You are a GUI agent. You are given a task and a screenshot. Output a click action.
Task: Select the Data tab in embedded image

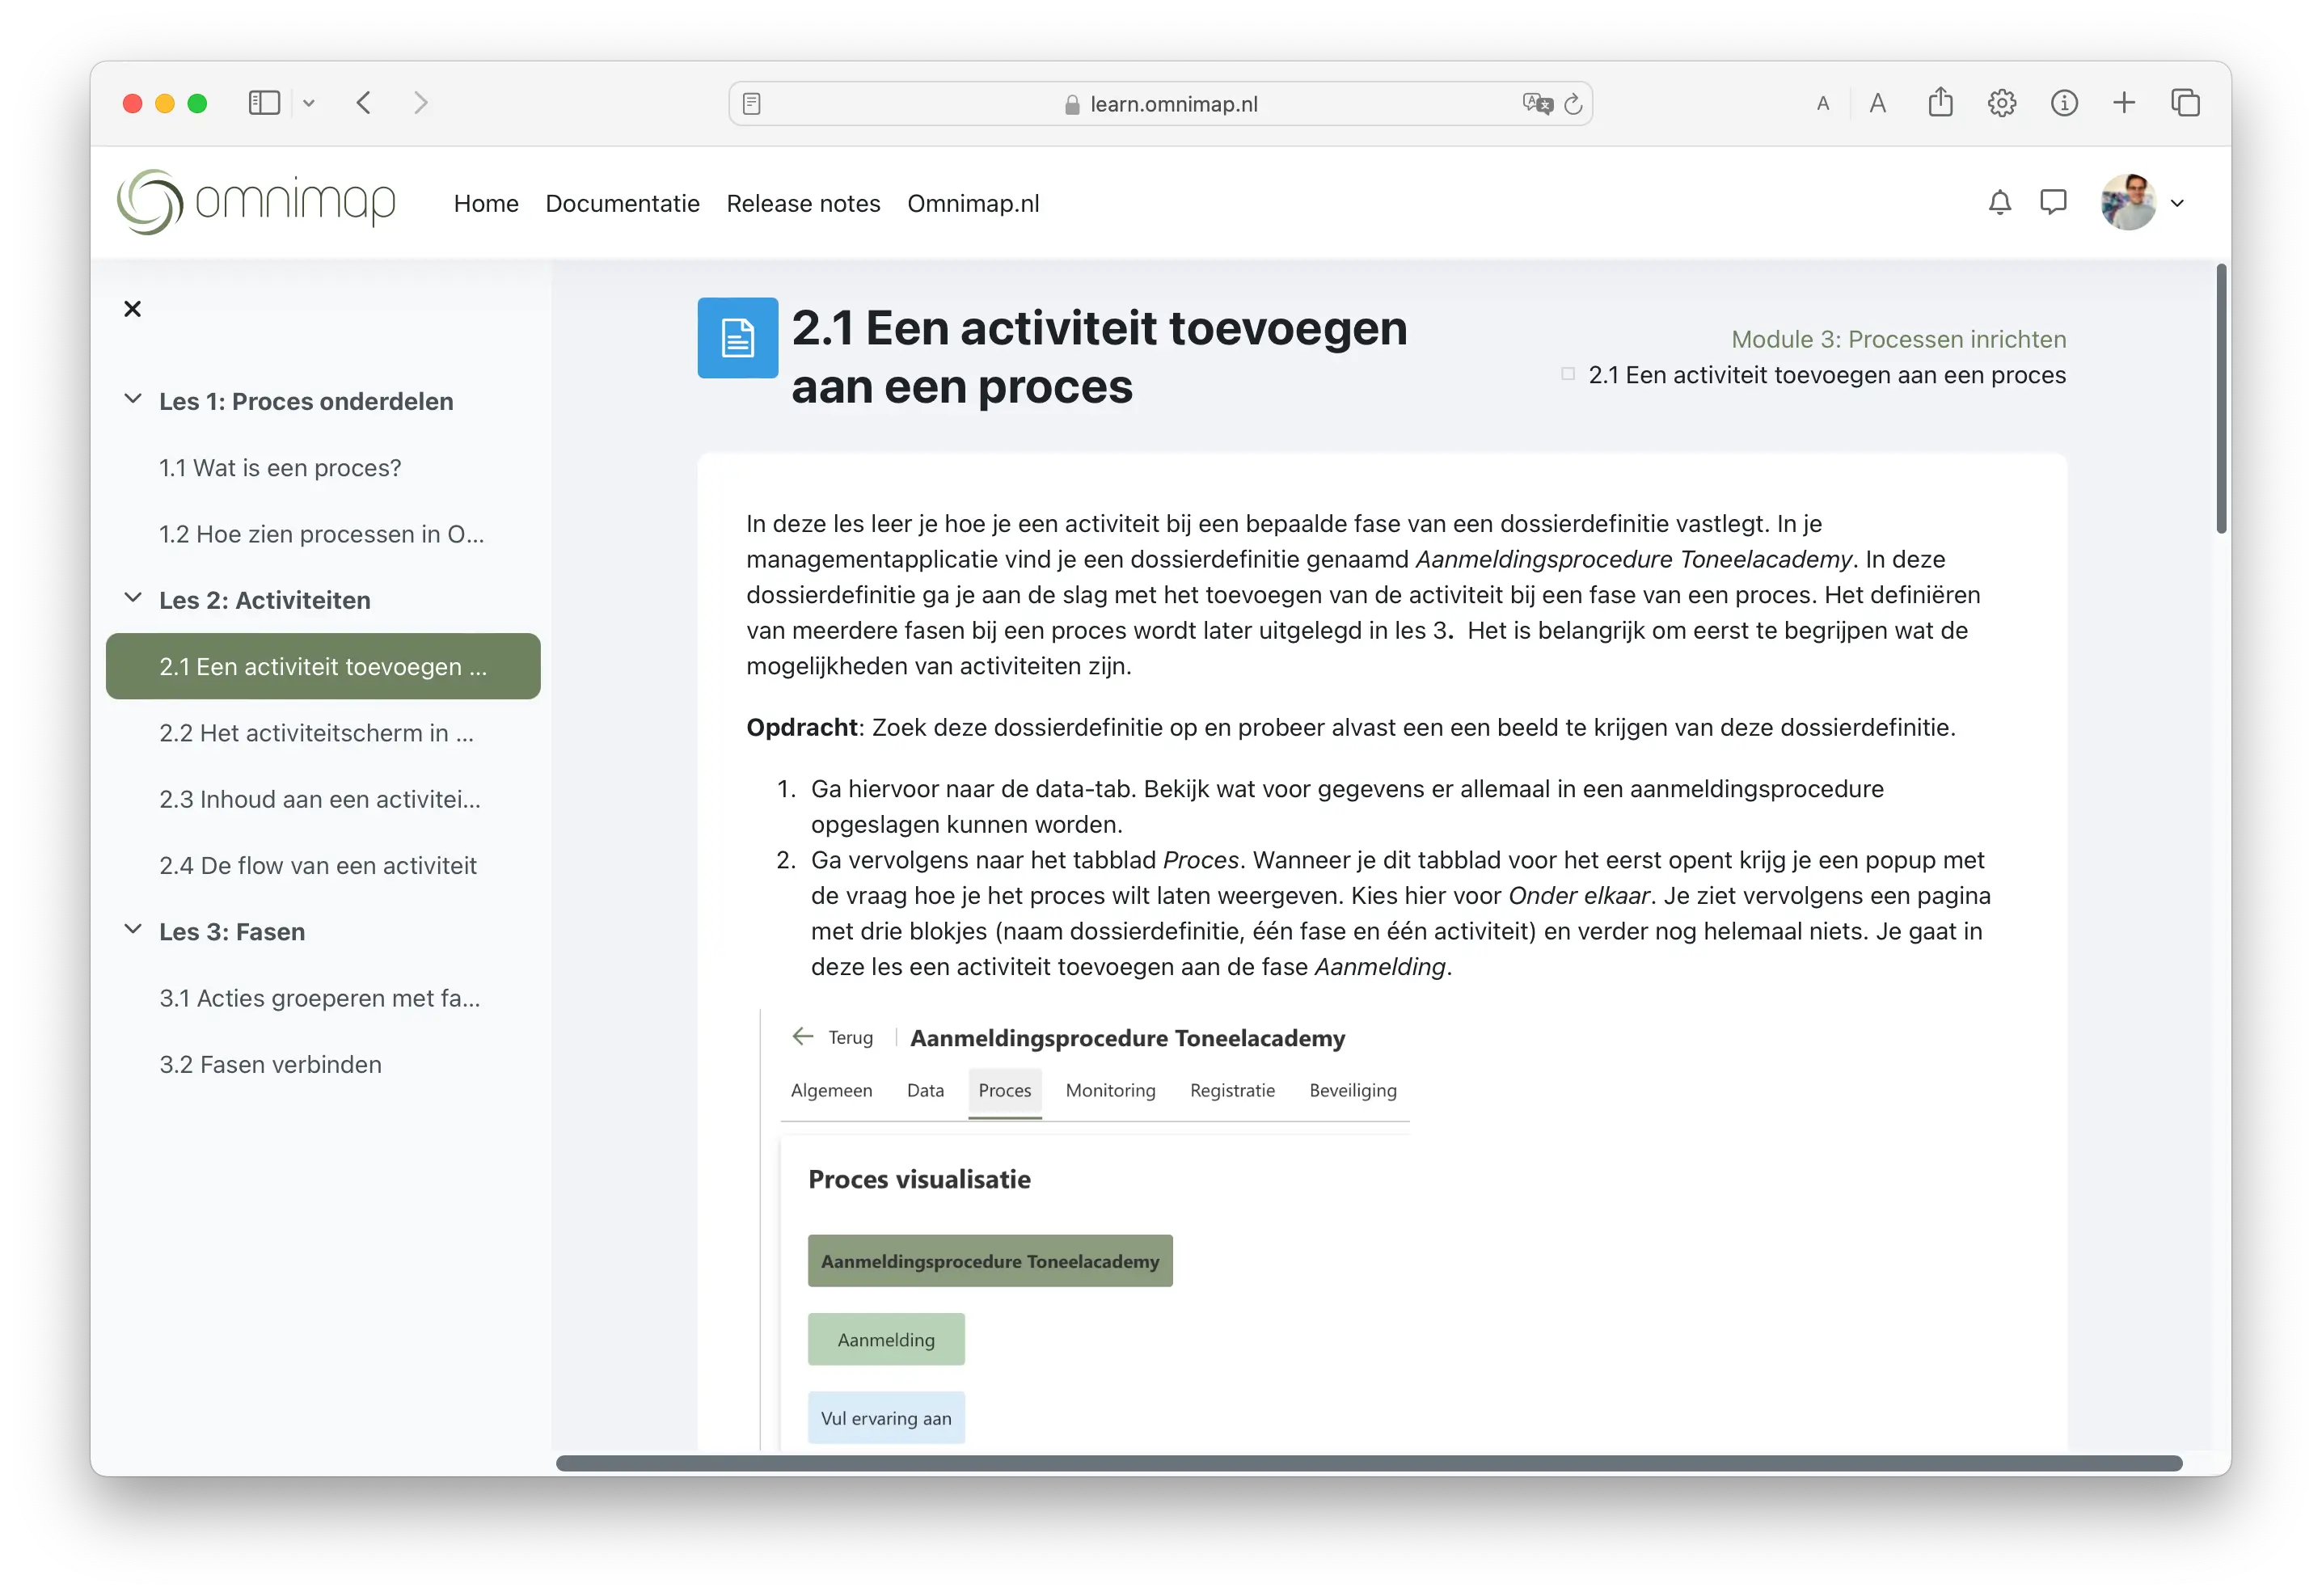pyautogui.click(x=925, y=1090)
